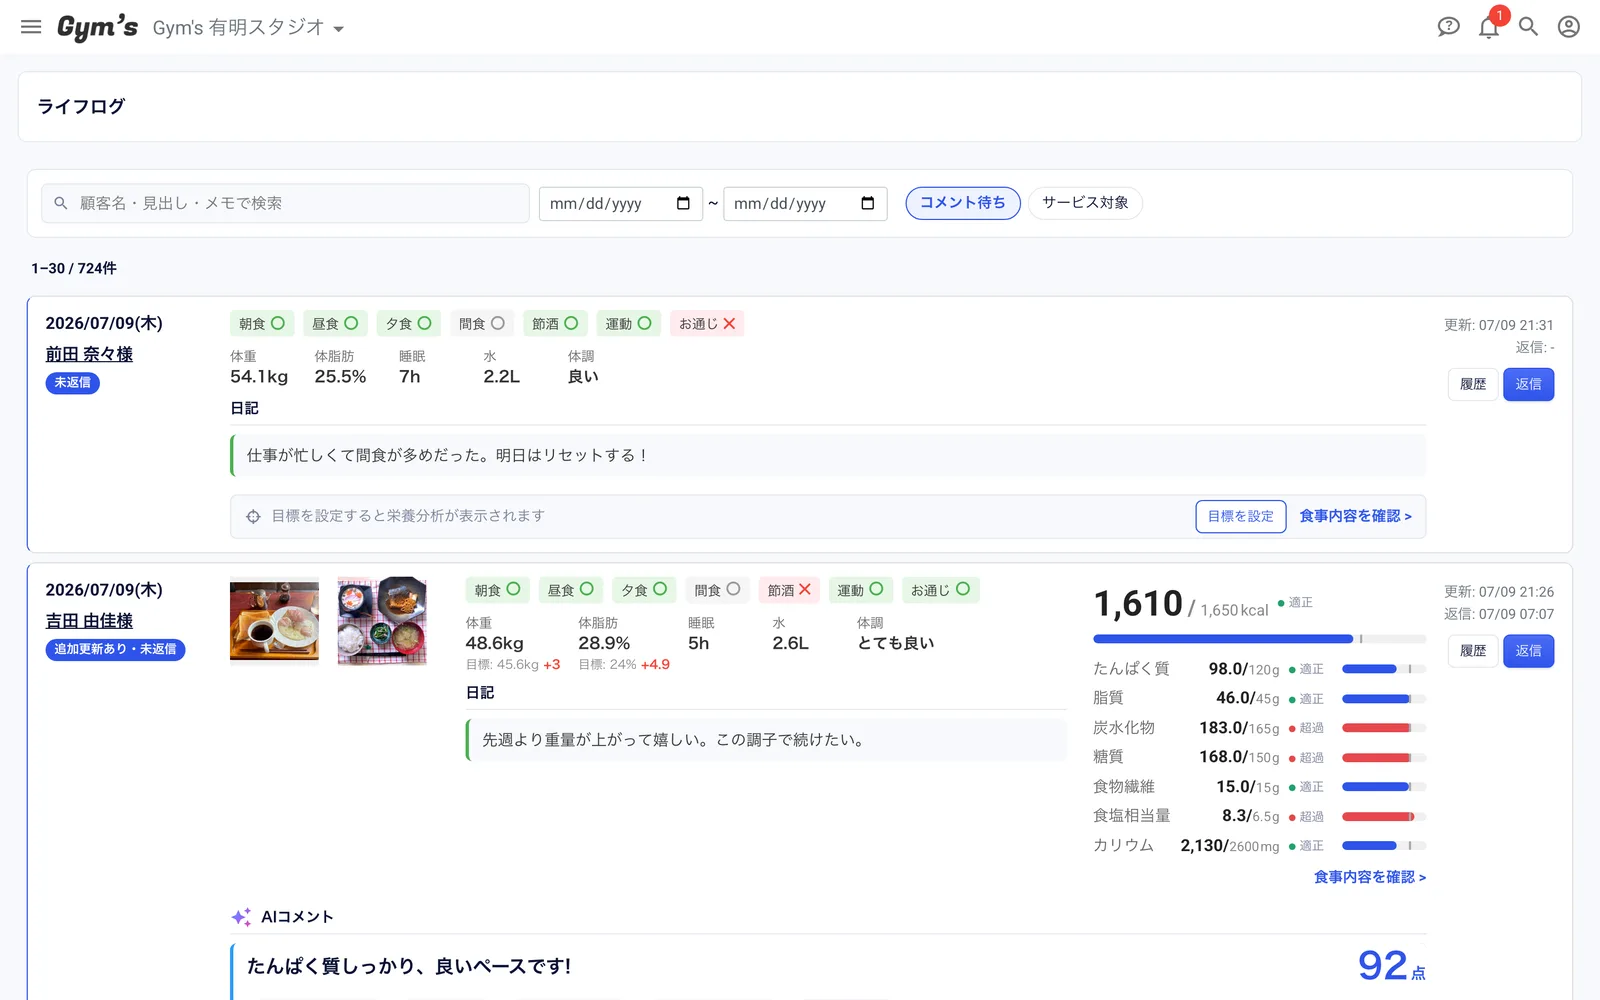Open 吉田 由佳様 customer link

point(89,621)
